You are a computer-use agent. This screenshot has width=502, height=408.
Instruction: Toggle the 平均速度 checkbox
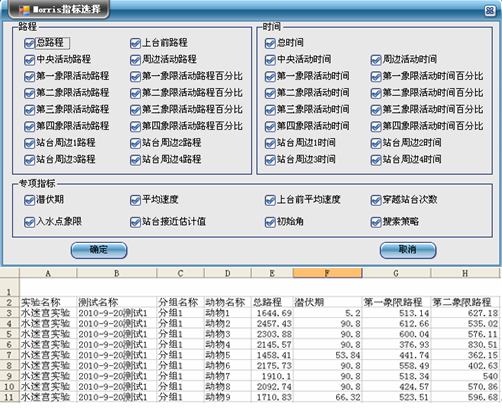coord(135,200)
